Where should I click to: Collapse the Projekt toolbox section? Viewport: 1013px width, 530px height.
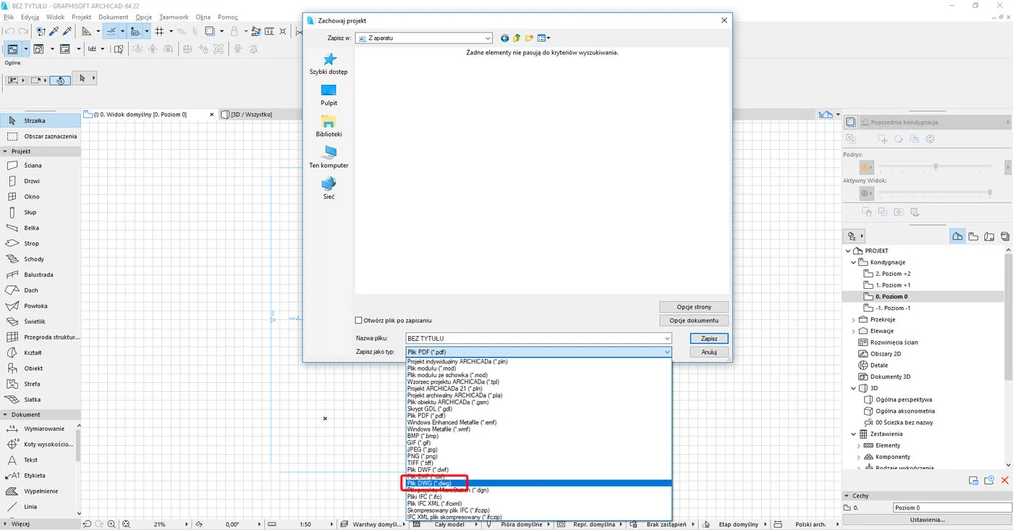coord(5,151)
